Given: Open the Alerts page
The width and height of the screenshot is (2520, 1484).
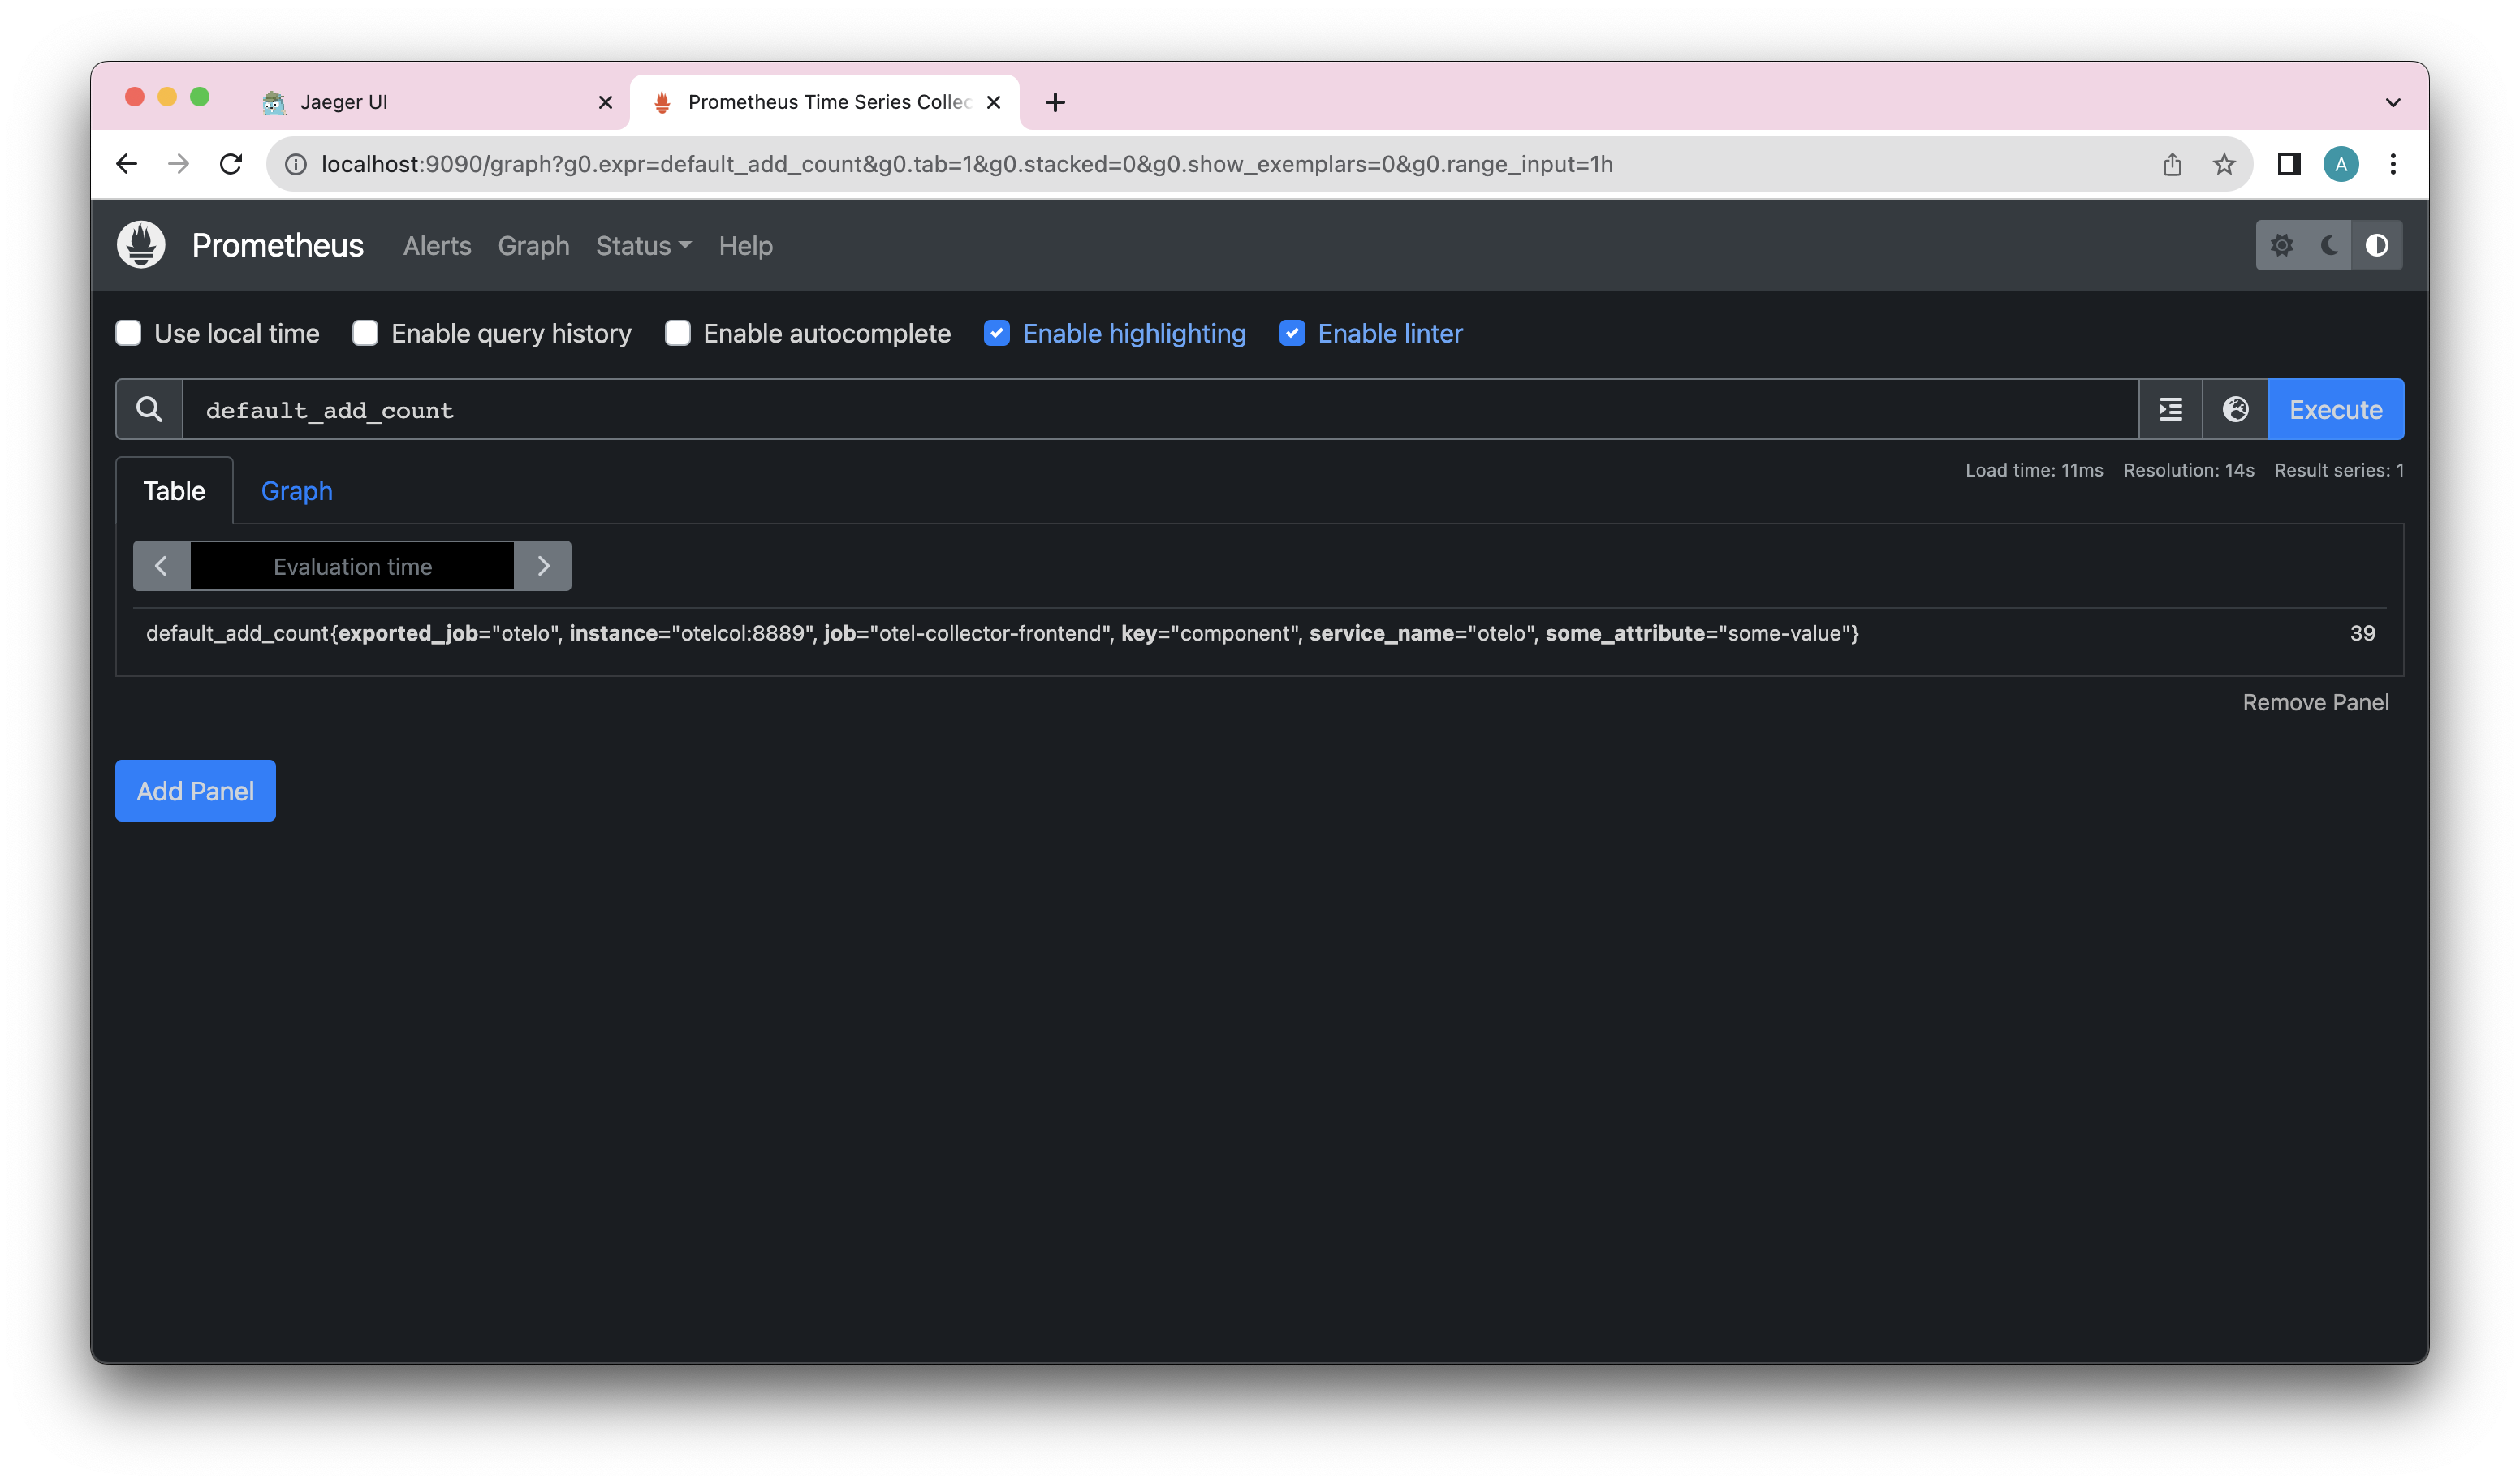Looking at the screenshot, I should tap(437, 245).
